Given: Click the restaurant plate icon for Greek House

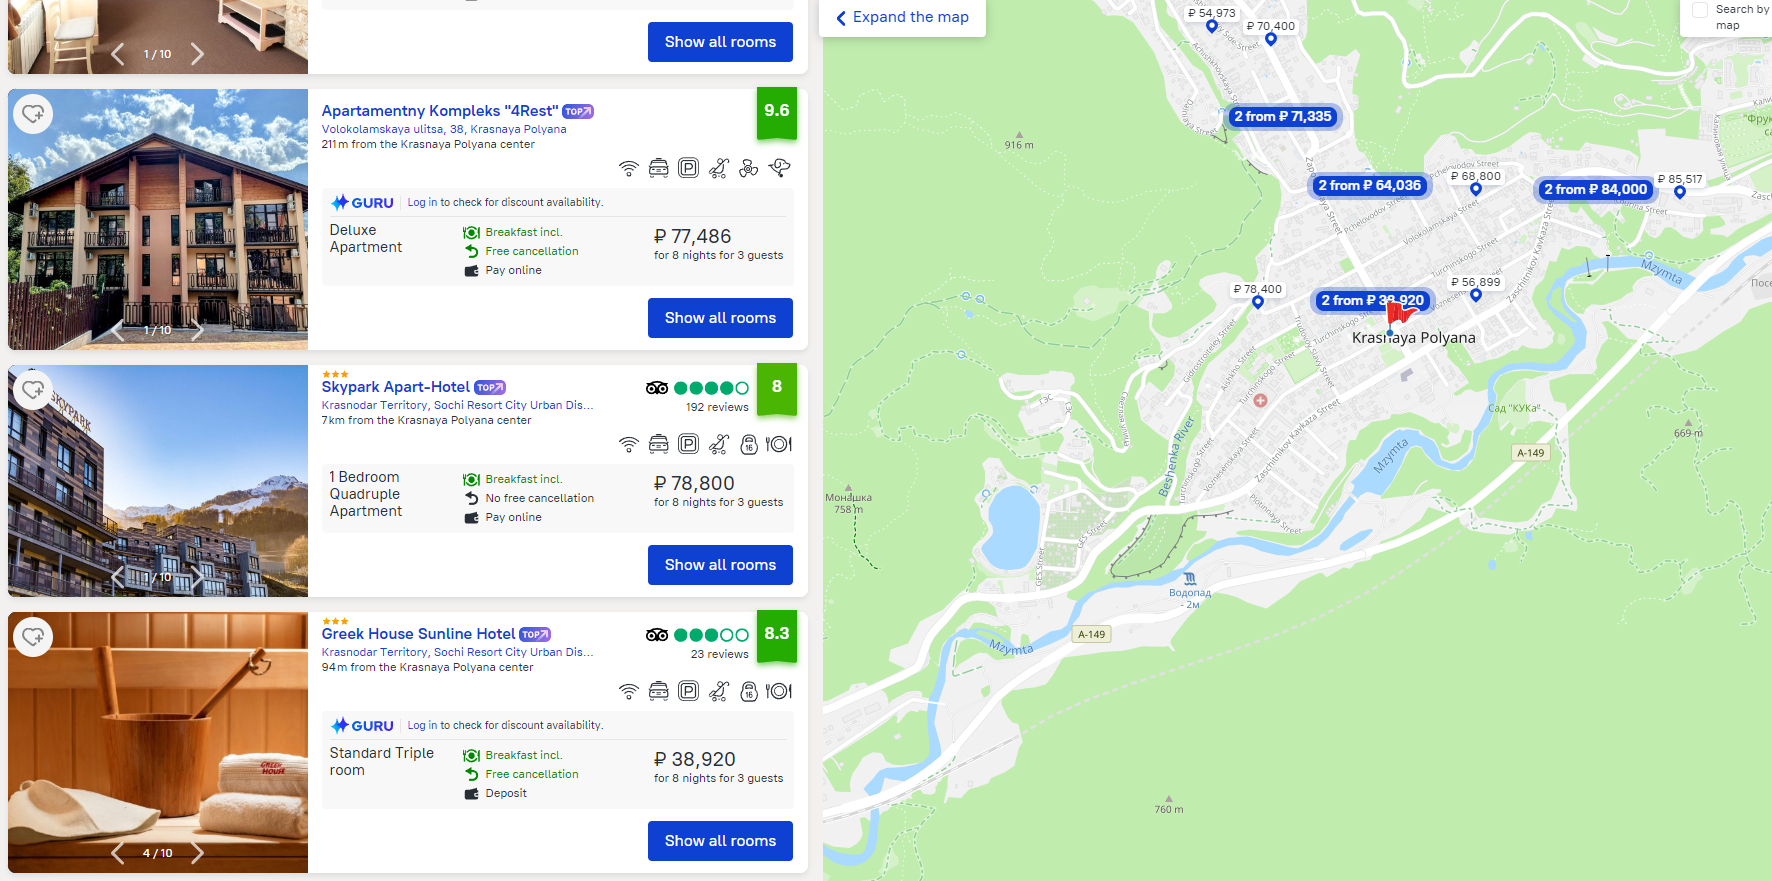Looking at the screenshot, I should pos(779,691).
